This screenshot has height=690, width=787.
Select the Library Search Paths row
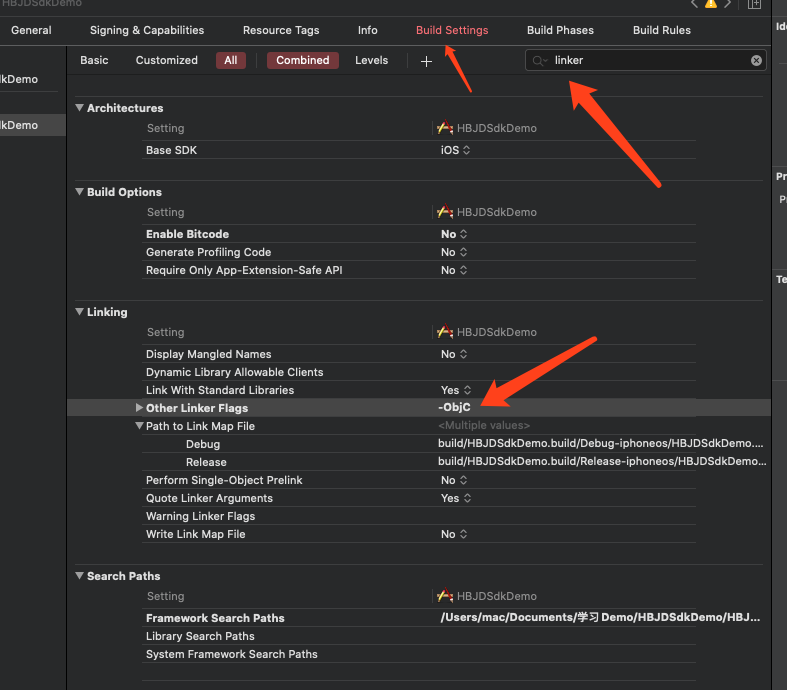419,636
